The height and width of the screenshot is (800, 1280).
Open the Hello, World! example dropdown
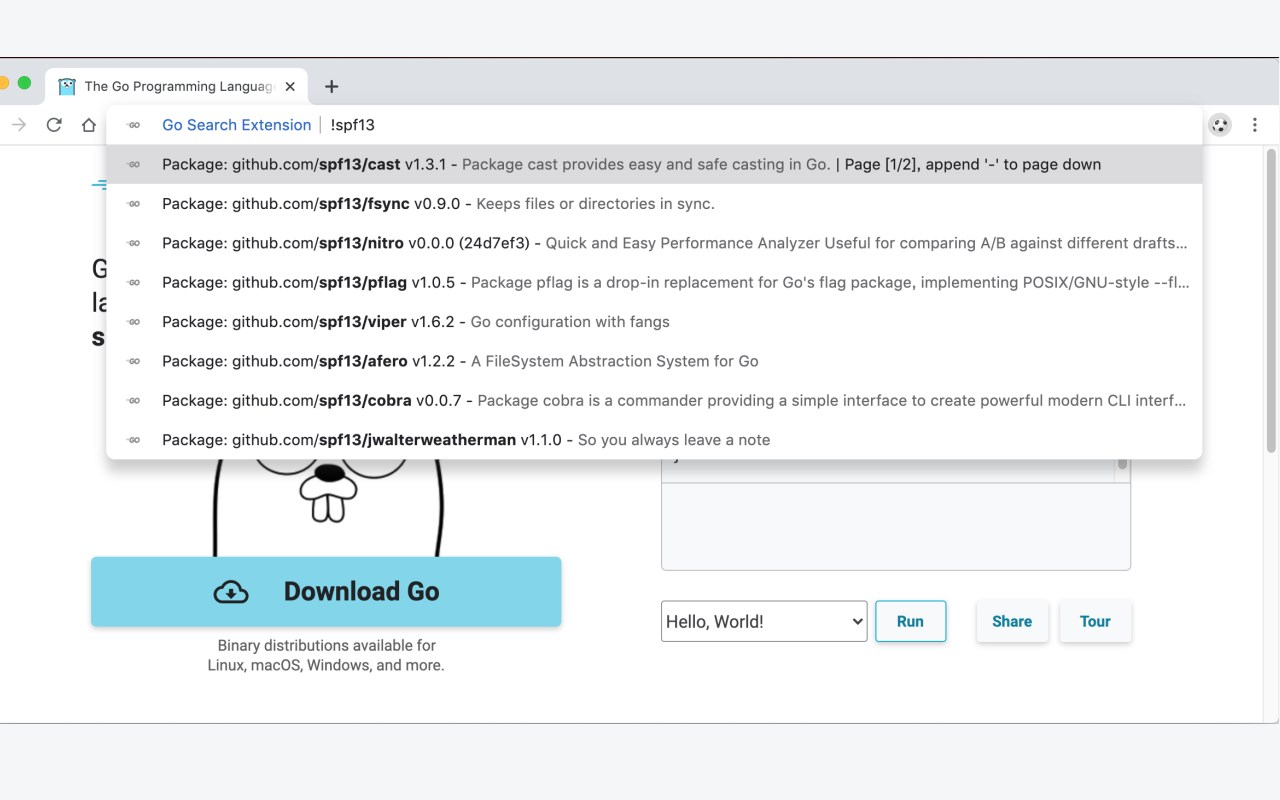coord(764,621)
